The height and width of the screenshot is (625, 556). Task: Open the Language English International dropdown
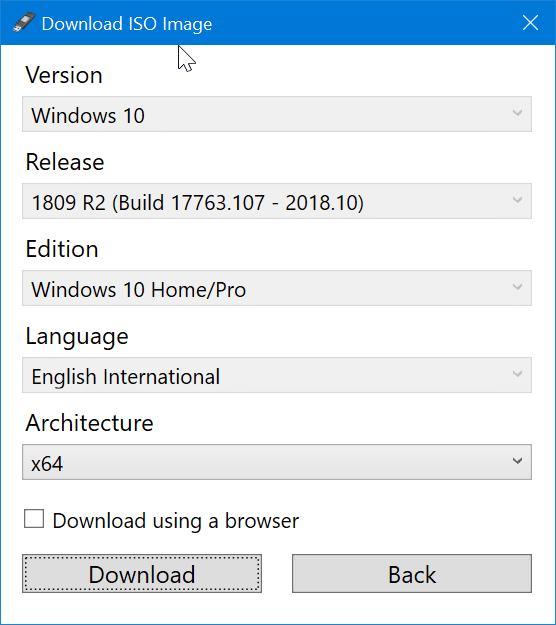tap(277, 375)
